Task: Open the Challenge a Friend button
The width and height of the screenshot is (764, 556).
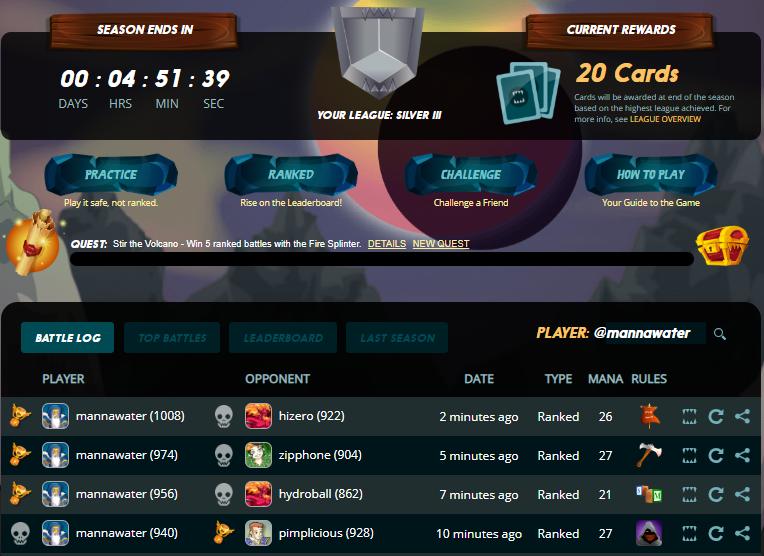Action: pos(471,174)
